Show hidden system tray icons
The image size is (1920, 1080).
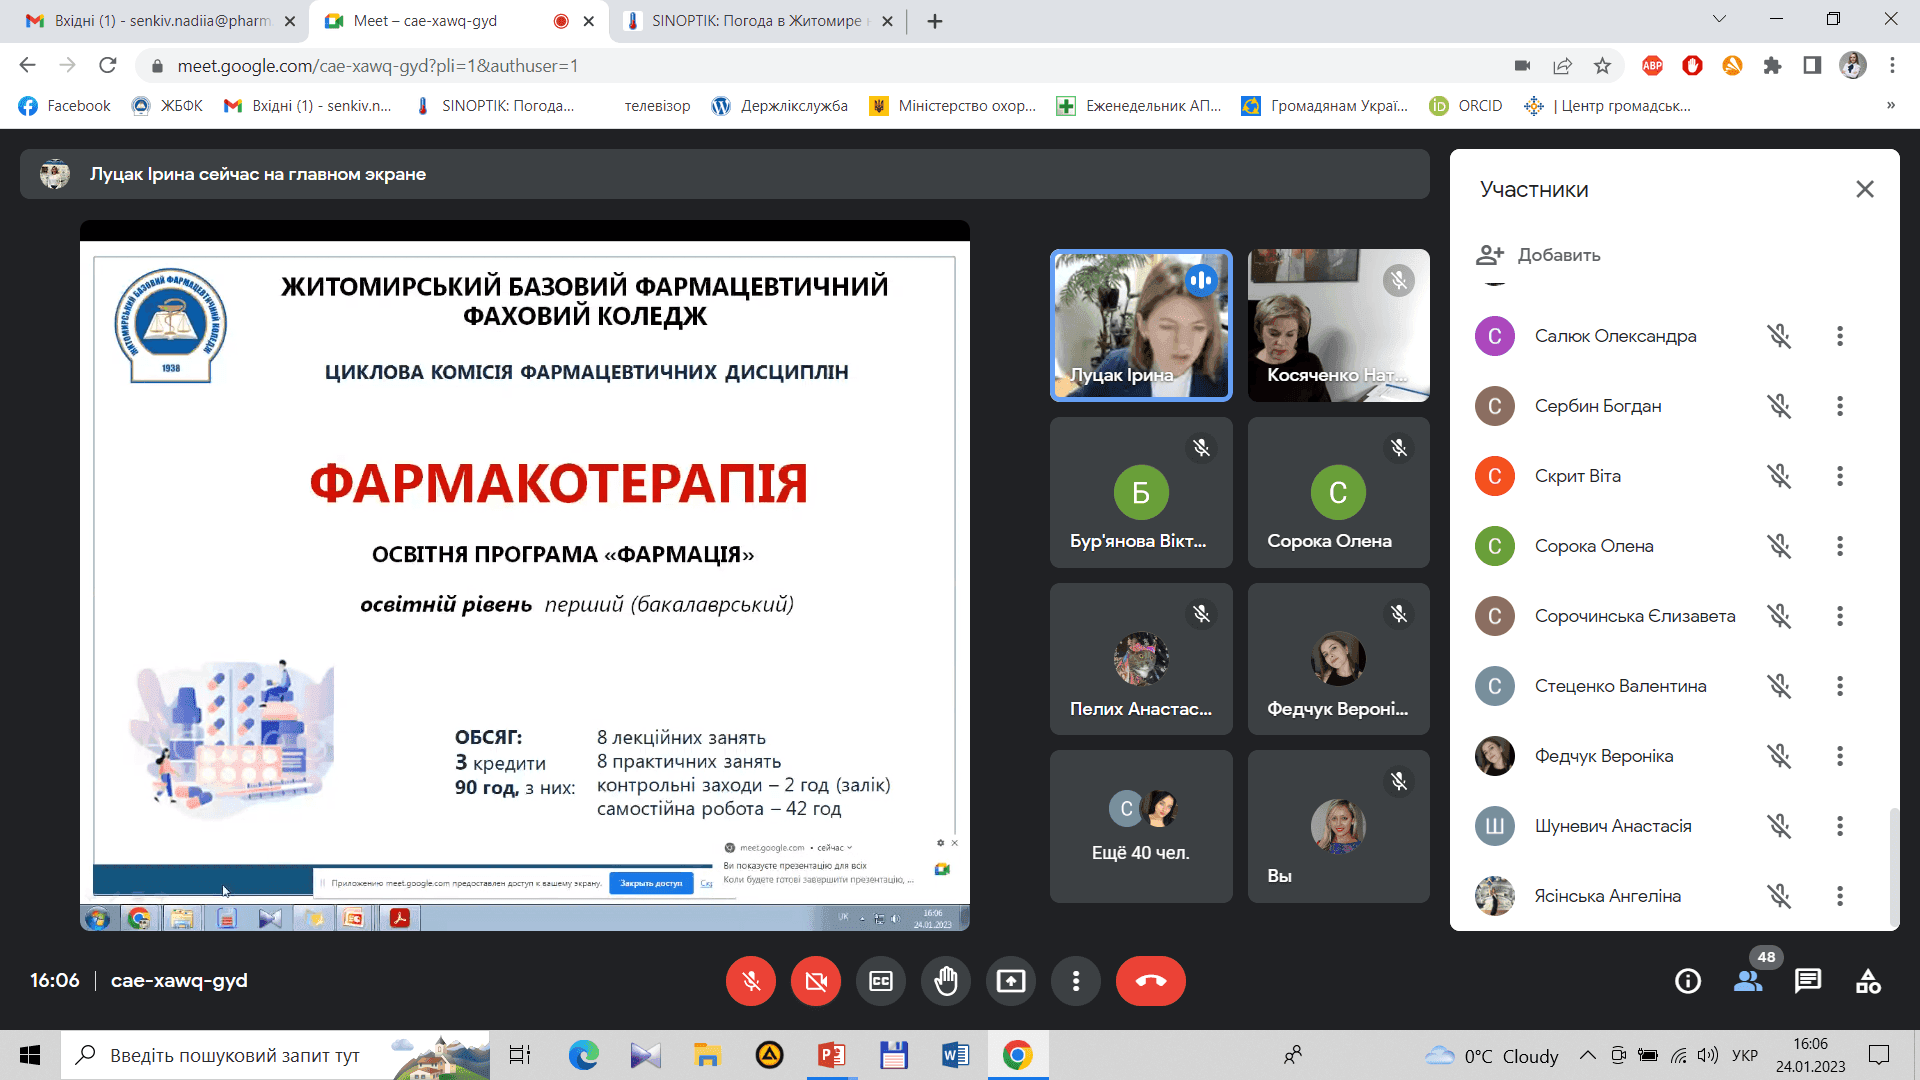click(x=1588, y=1055)
